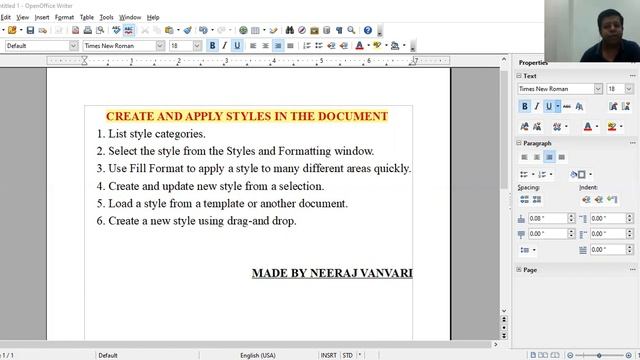Click Zoom Out minus in status bar
Screen dimensions: 640x360
[x=570, y=356]
